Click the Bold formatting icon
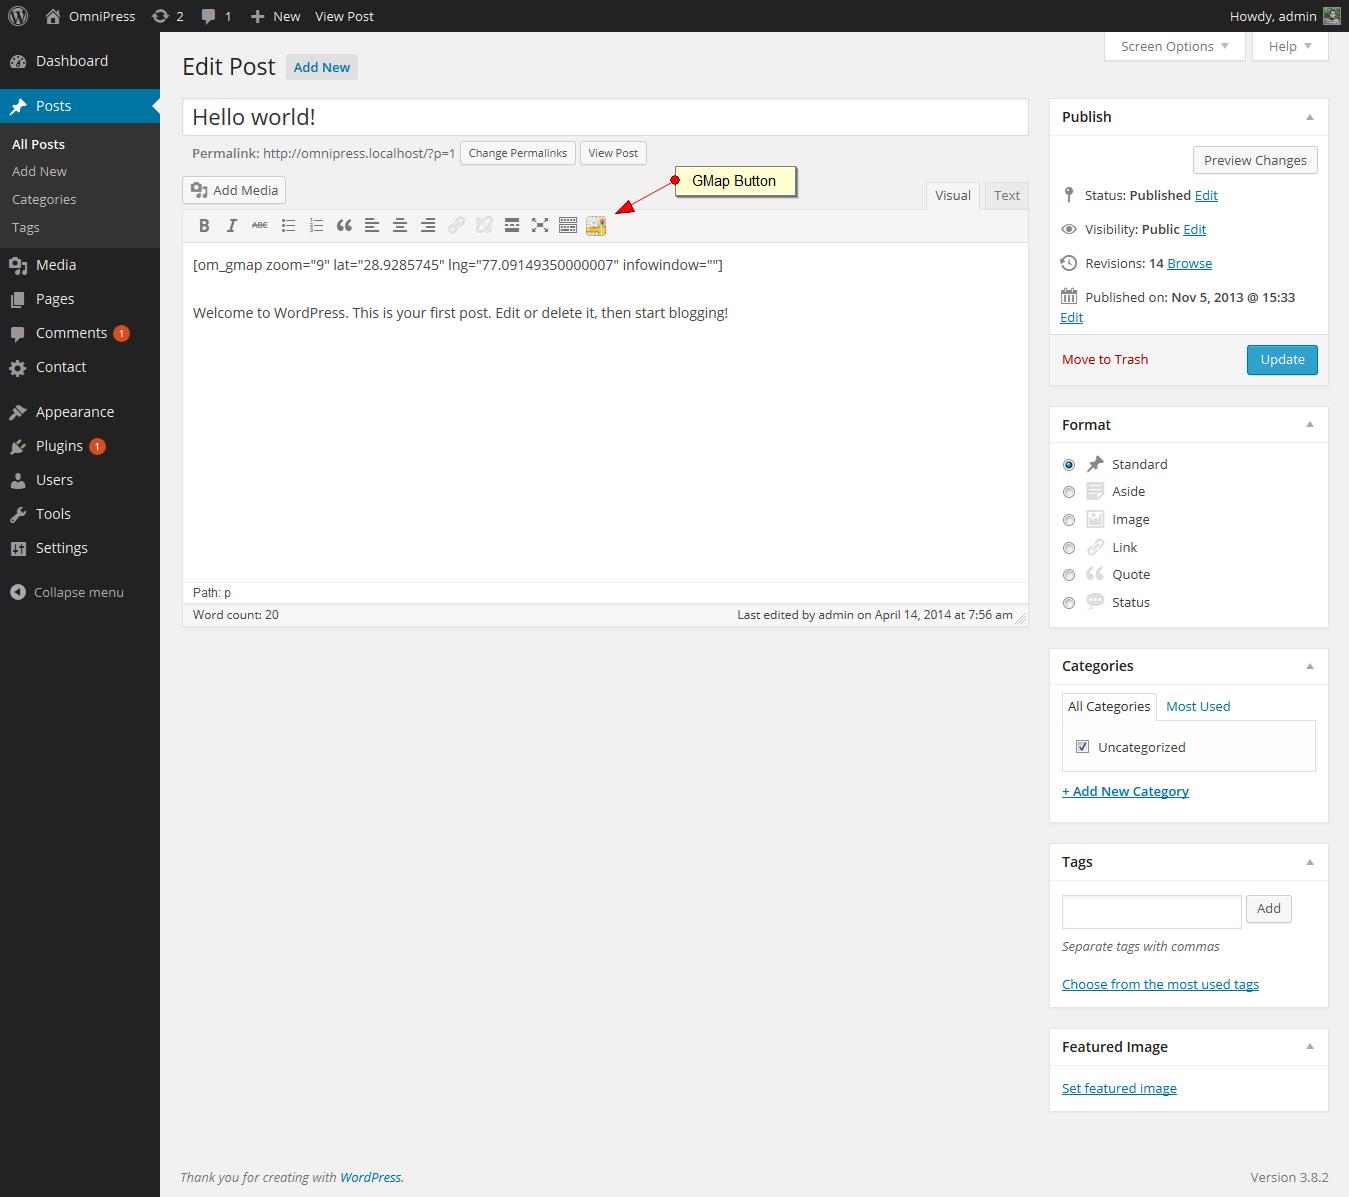The height and width of the screenshot is (1197, 1349). coord(204,226)
